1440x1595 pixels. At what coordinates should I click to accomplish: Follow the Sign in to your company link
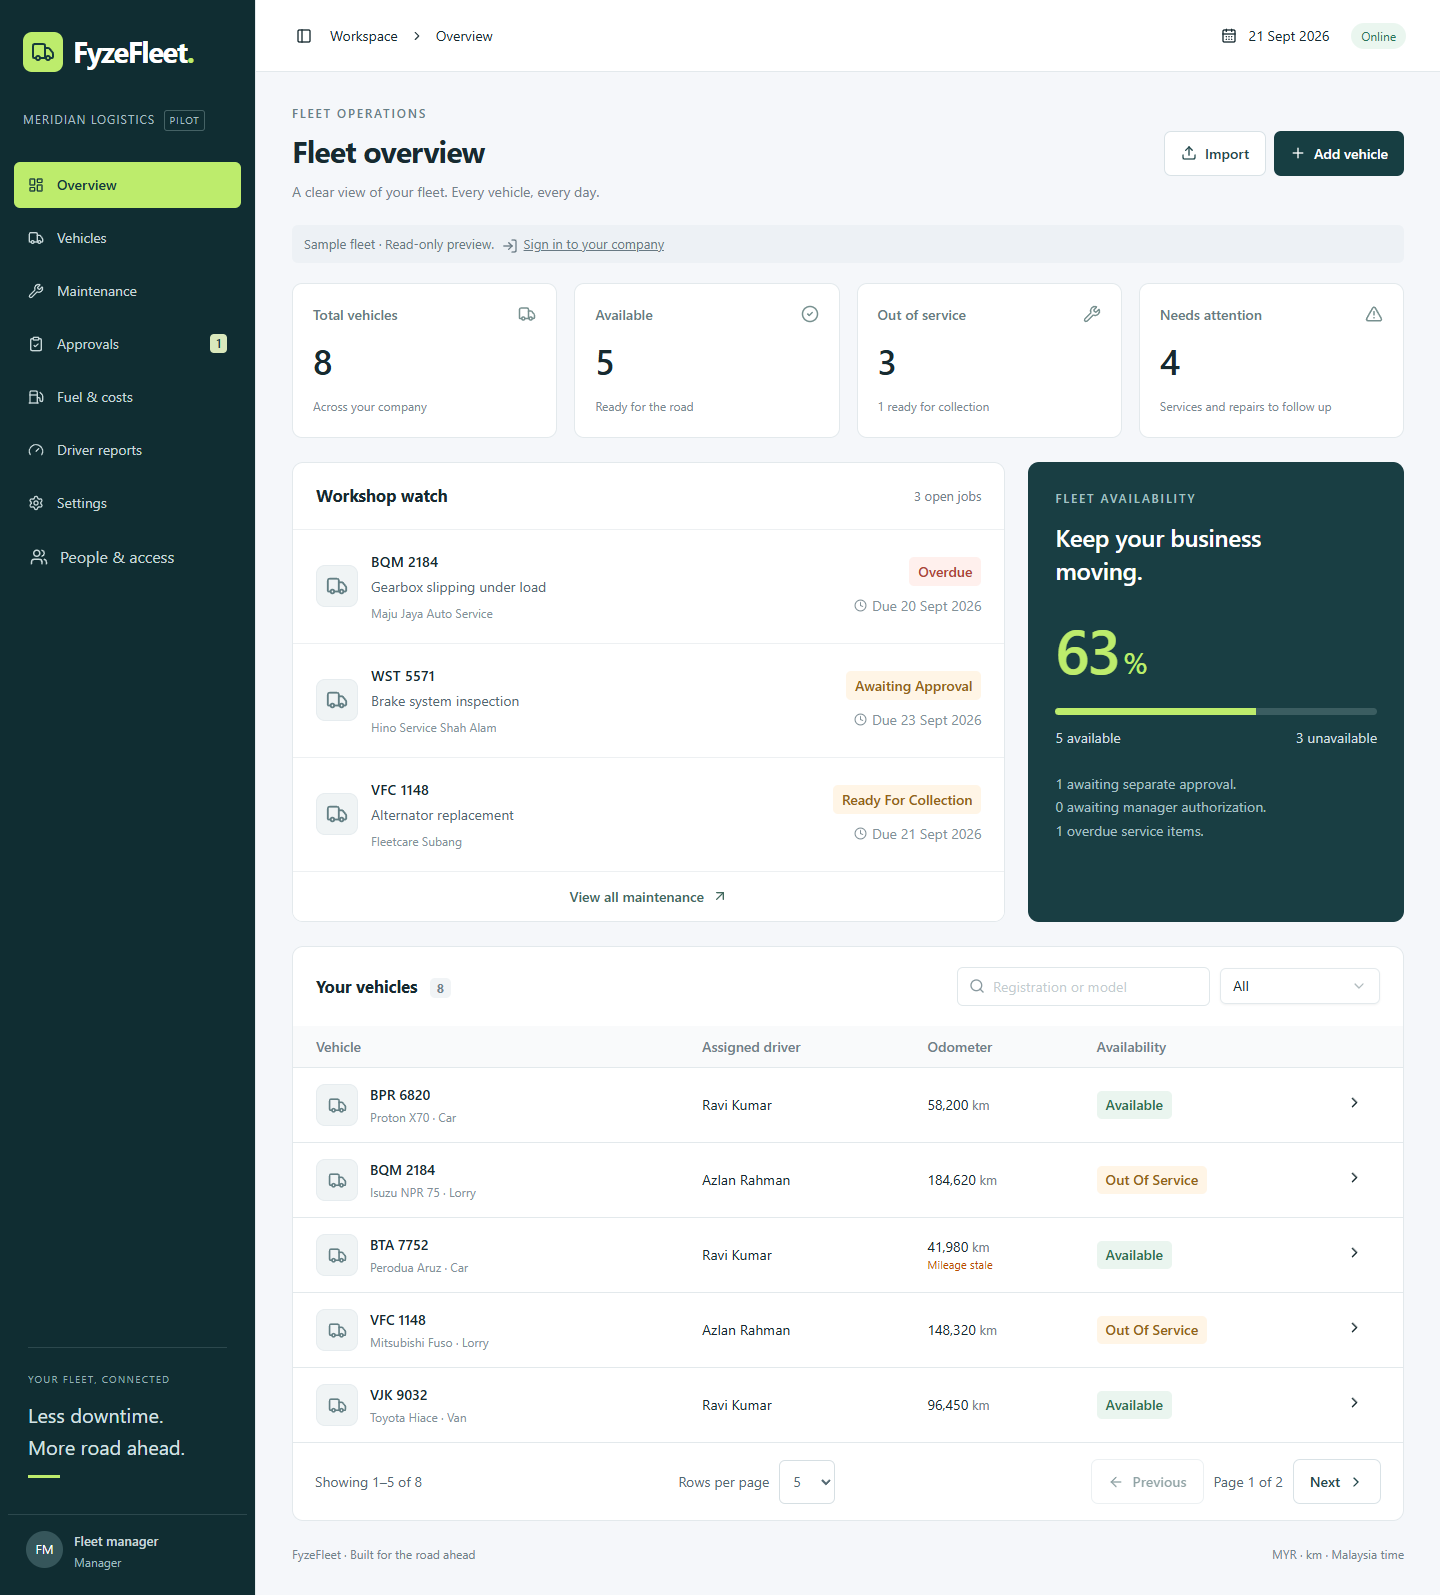[593, 245]
